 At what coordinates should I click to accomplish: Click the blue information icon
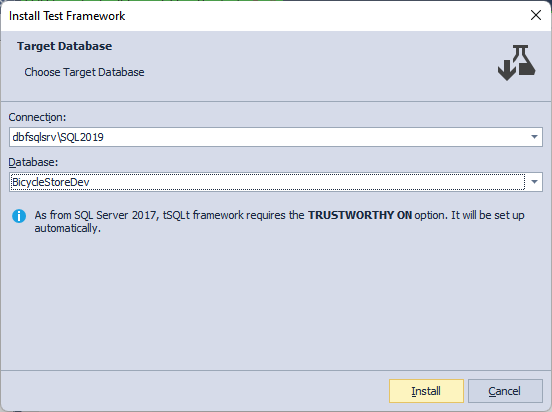tap(19, 216)
